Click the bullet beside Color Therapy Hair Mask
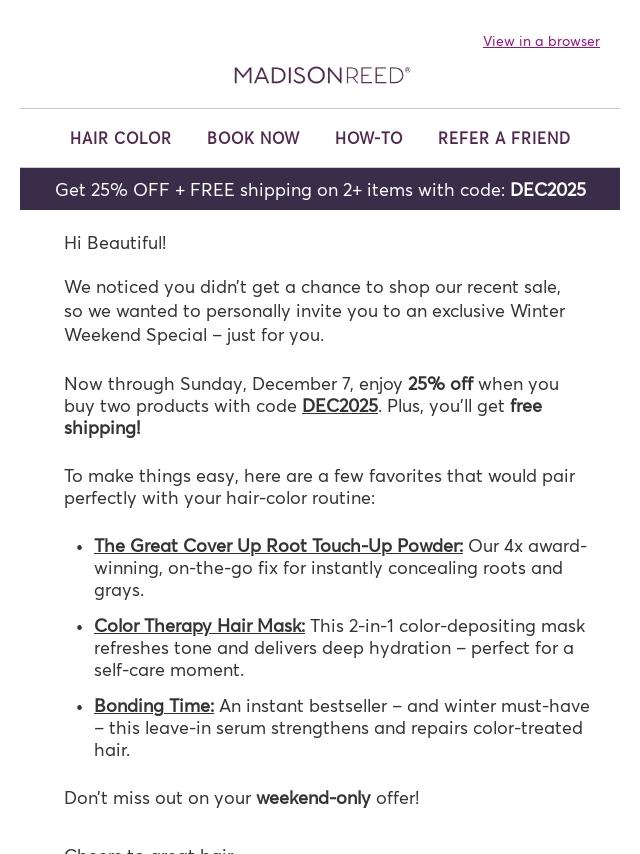Screen dimensions: 640x854 (x=79, y=628)
